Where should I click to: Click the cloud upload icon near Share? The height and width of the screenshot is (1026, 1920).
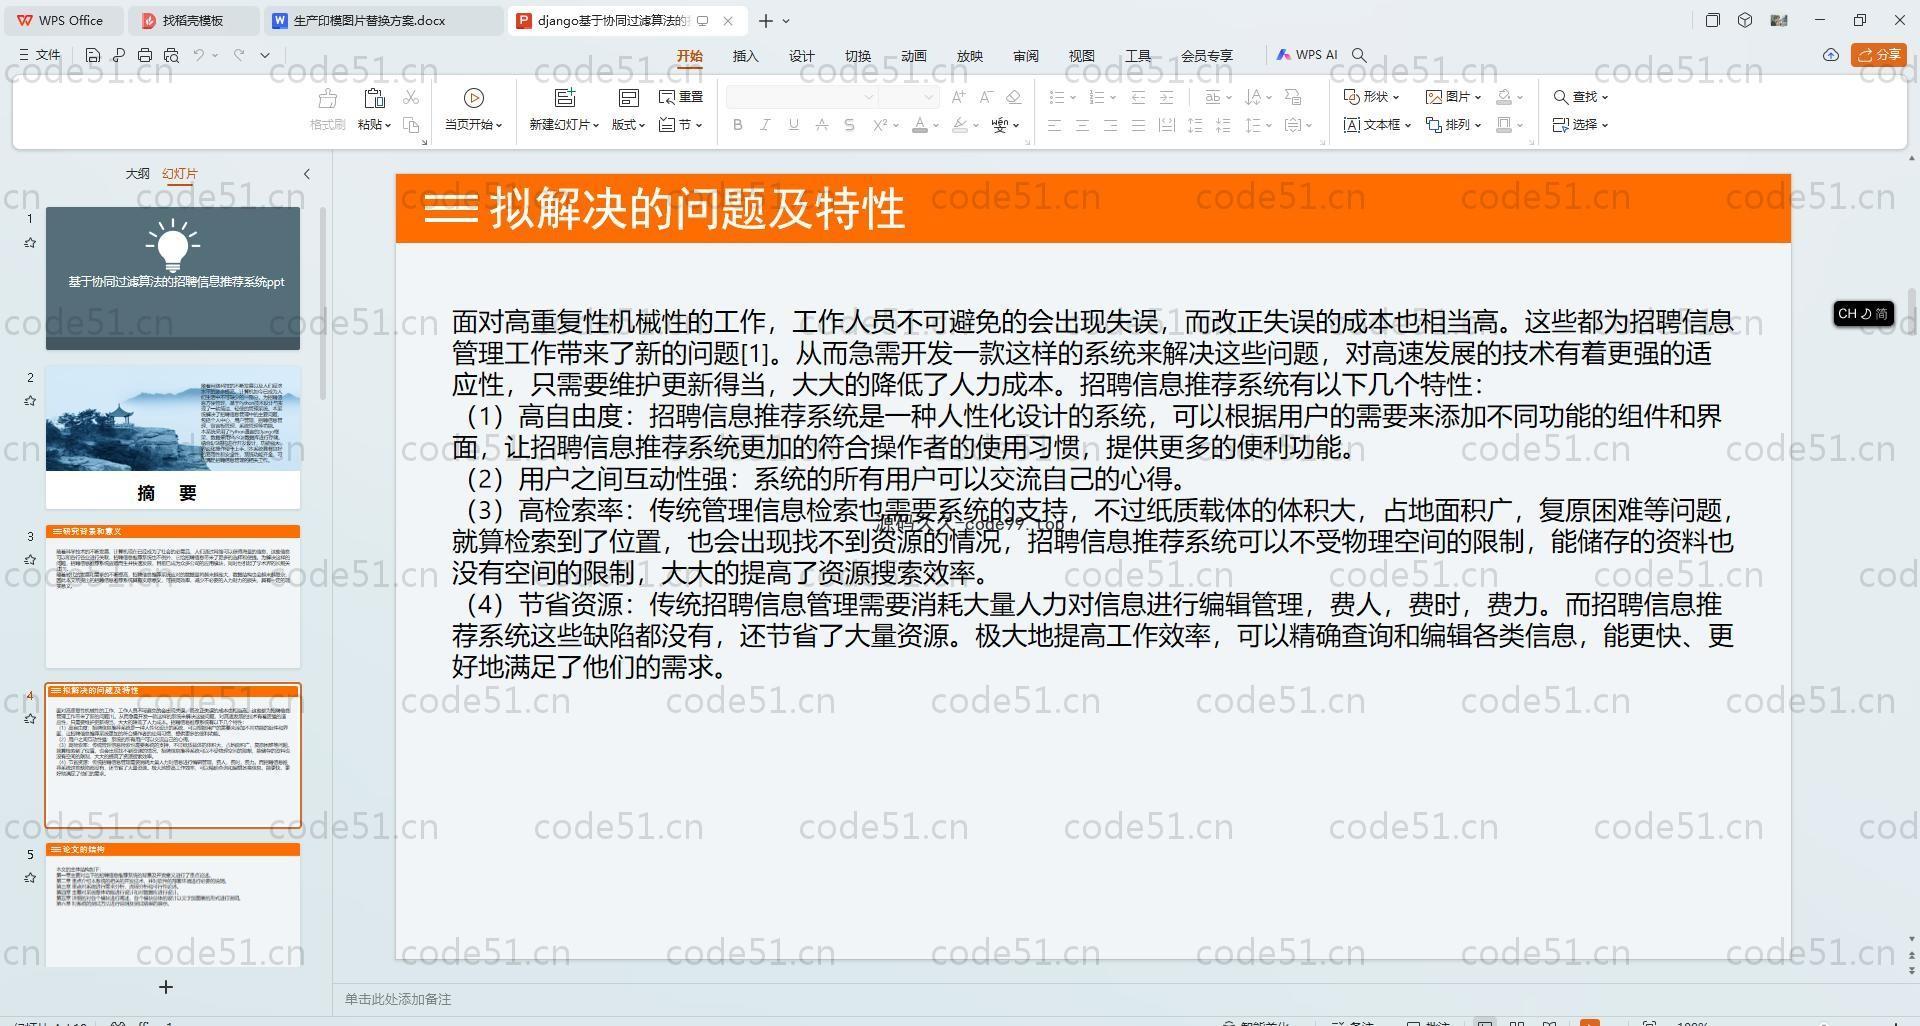click(x=1831, y=55)
